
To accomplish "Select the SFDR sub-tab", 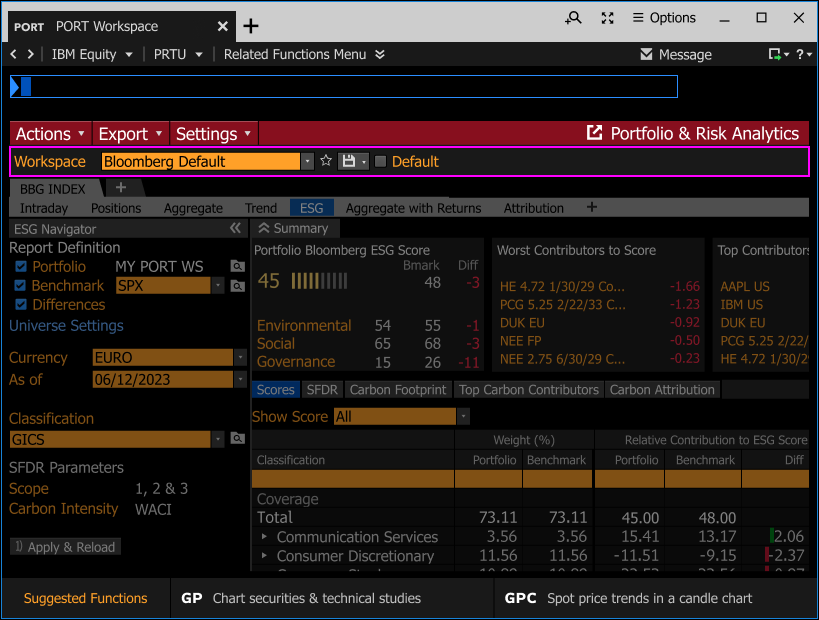I will (322, 390).
